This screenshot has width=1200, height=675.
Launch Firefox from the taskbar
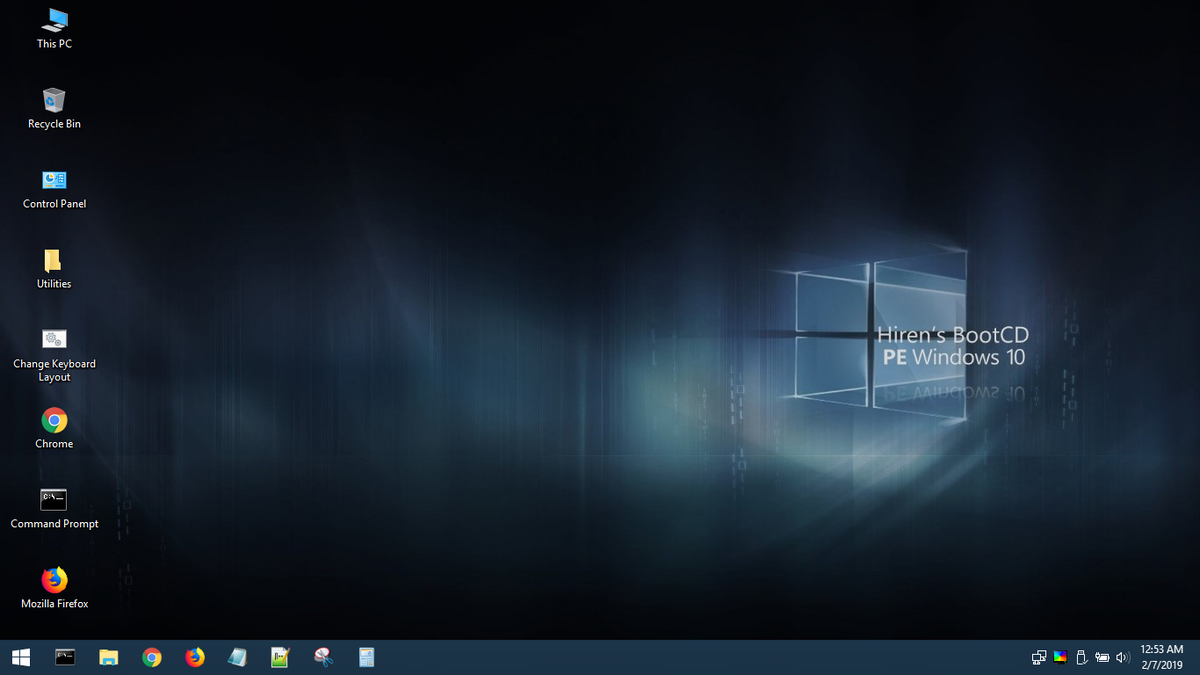click(x=195, y=657)
